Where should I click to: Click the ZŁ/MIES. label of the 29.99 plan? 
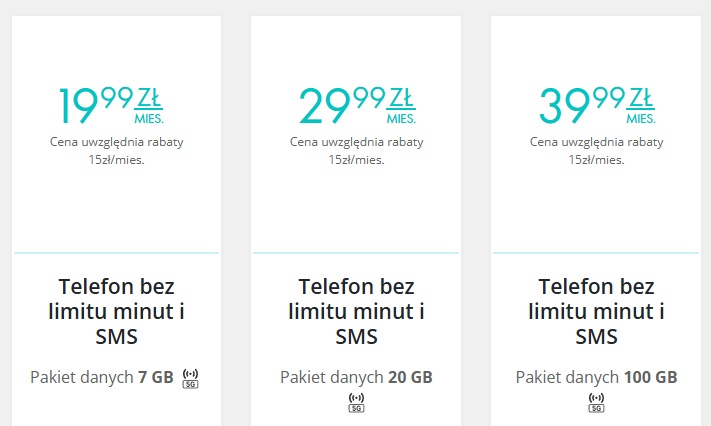tap(401, 106)
